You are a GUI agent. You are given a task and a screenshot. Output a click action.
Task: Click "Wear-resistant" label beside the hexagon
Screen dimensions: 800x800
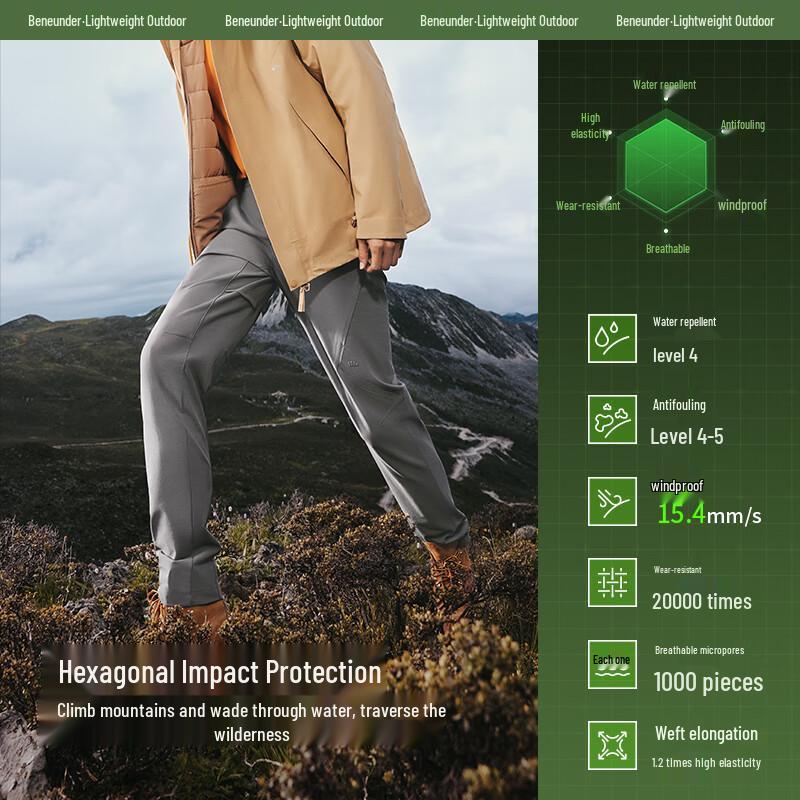click(x=588, y=206)
